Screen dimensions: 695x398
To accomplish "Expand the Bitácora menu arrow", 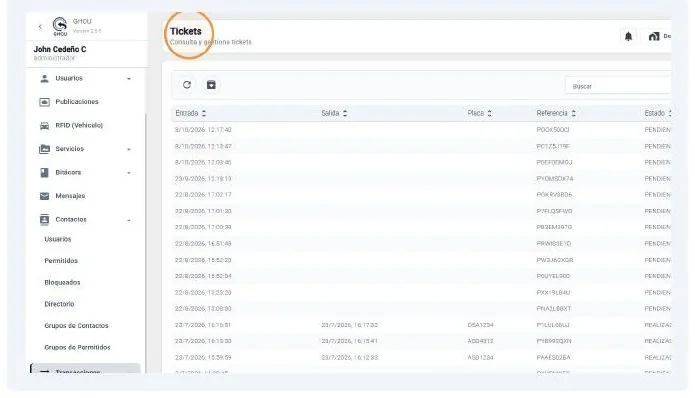I will [x=129, y=173].
